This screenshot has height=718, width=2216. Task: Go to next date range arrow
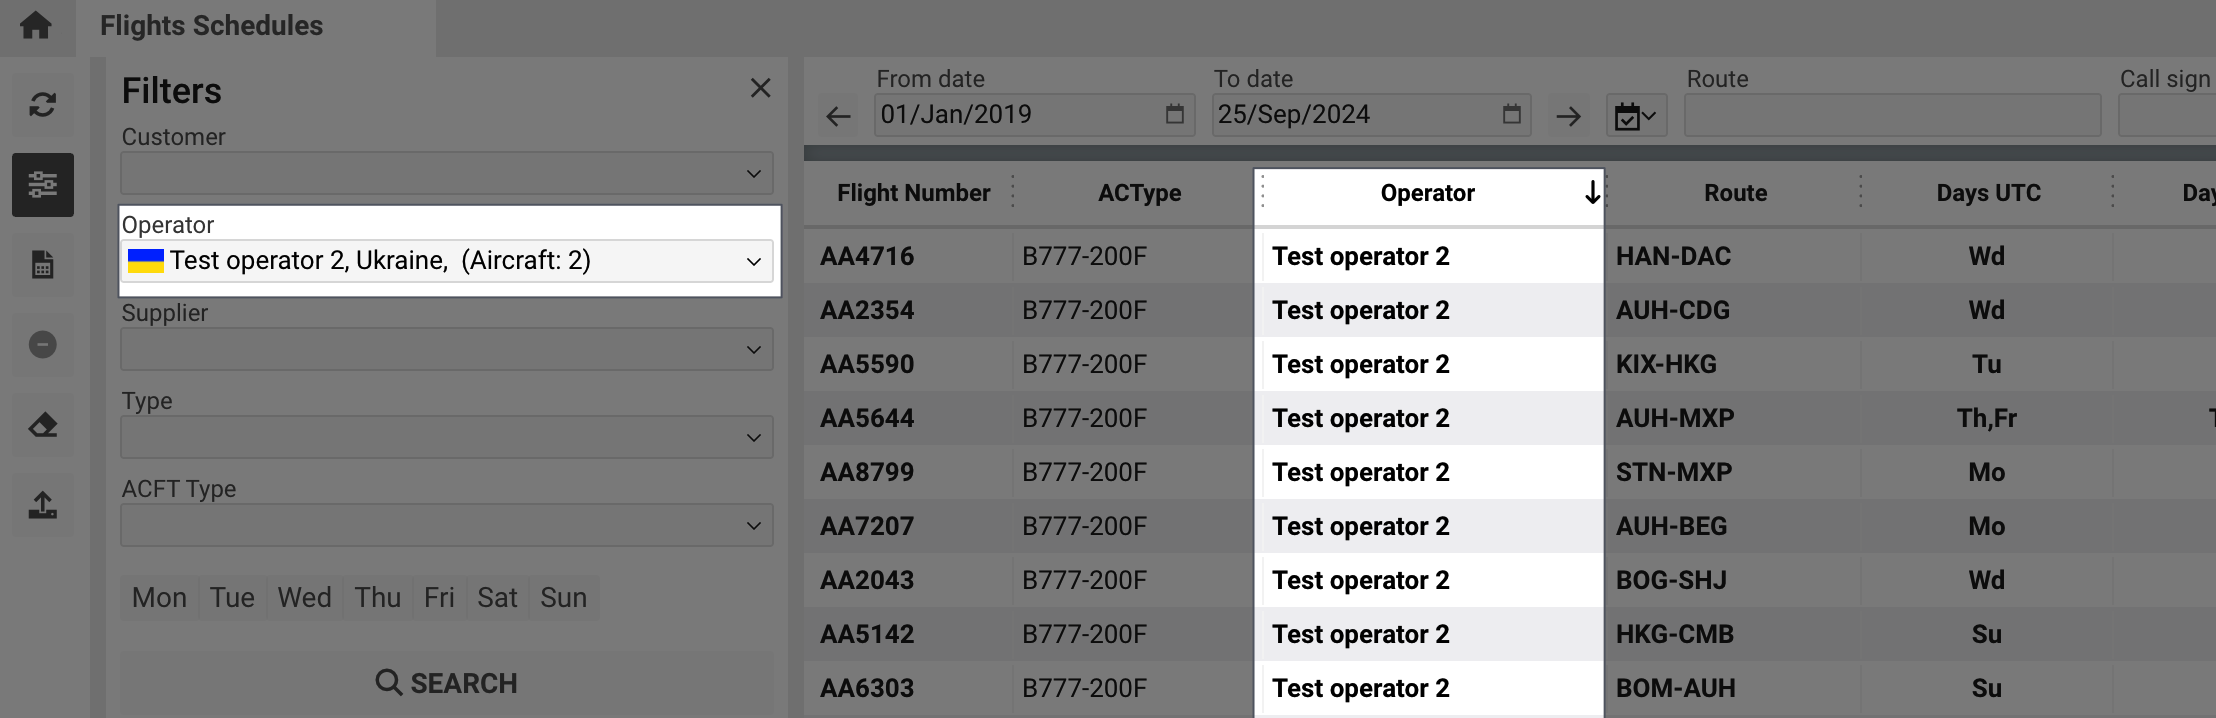(x=1568, y=116)
